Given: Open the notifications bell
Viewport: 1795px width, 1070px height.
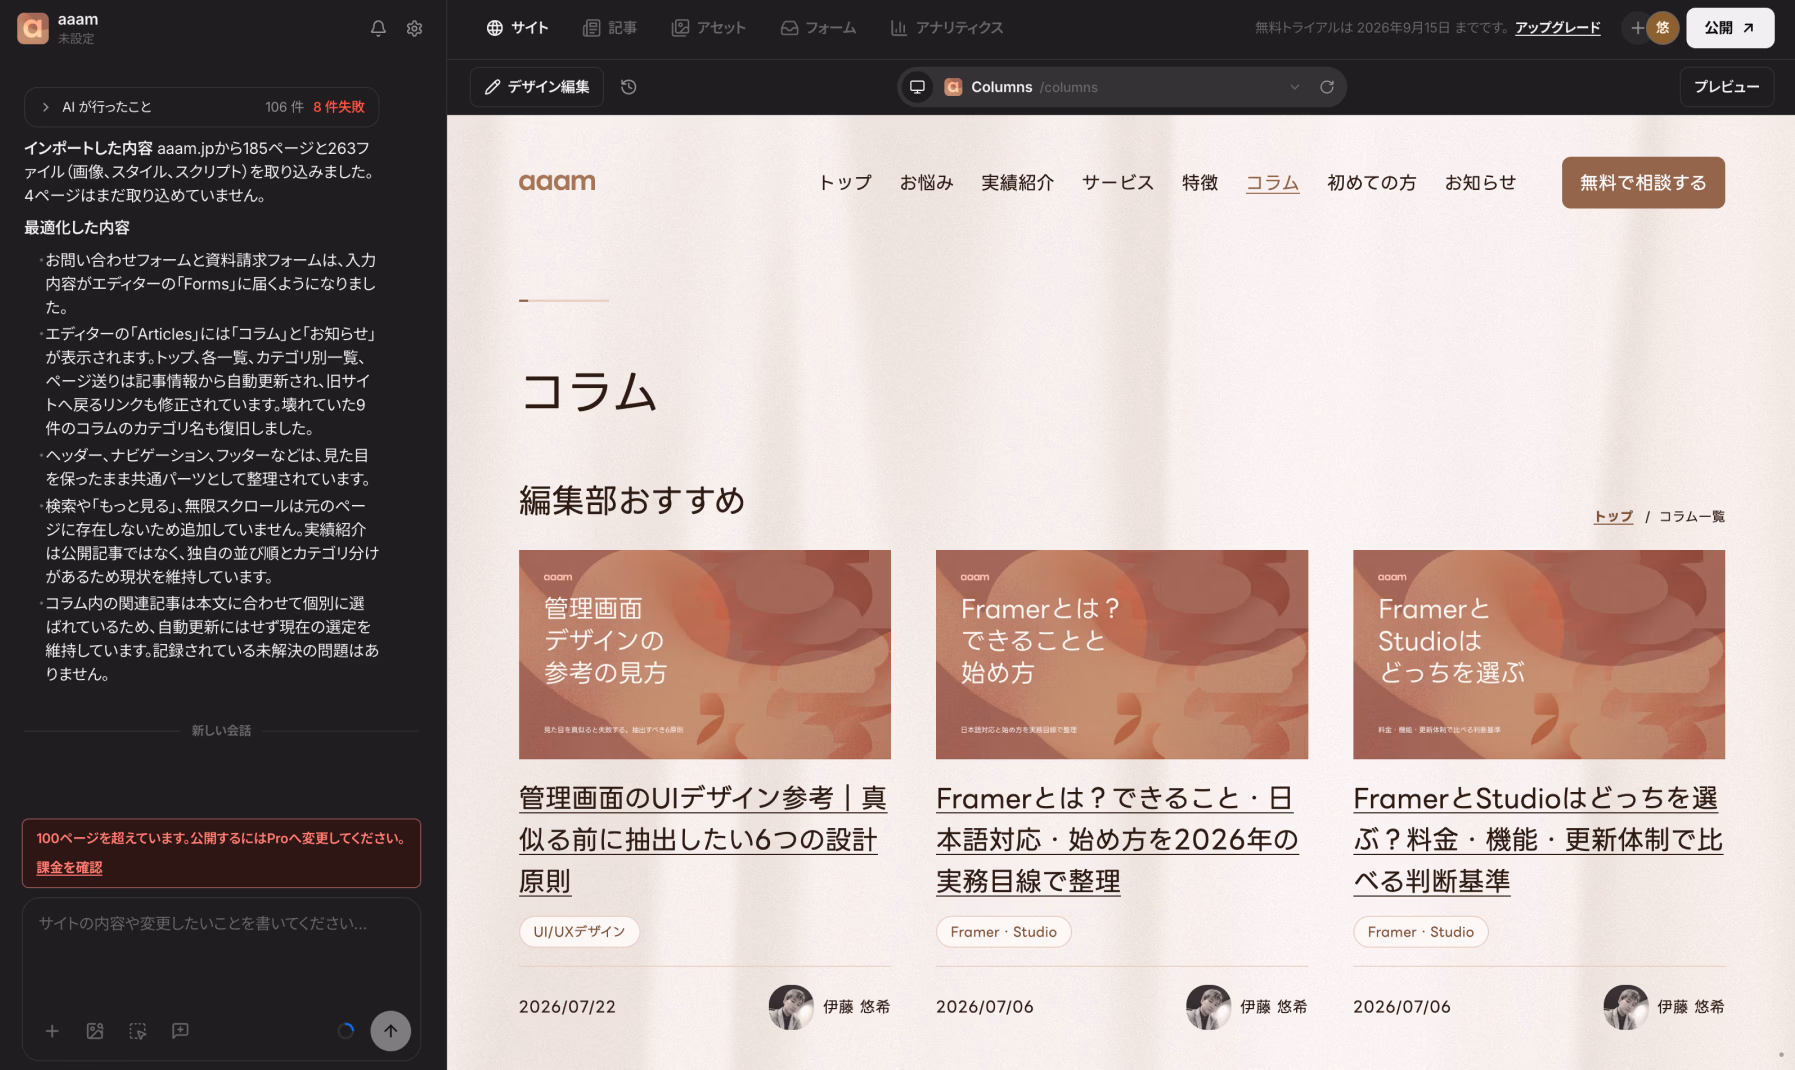Looking at the screenshot, I should click(x=378, y=28).
